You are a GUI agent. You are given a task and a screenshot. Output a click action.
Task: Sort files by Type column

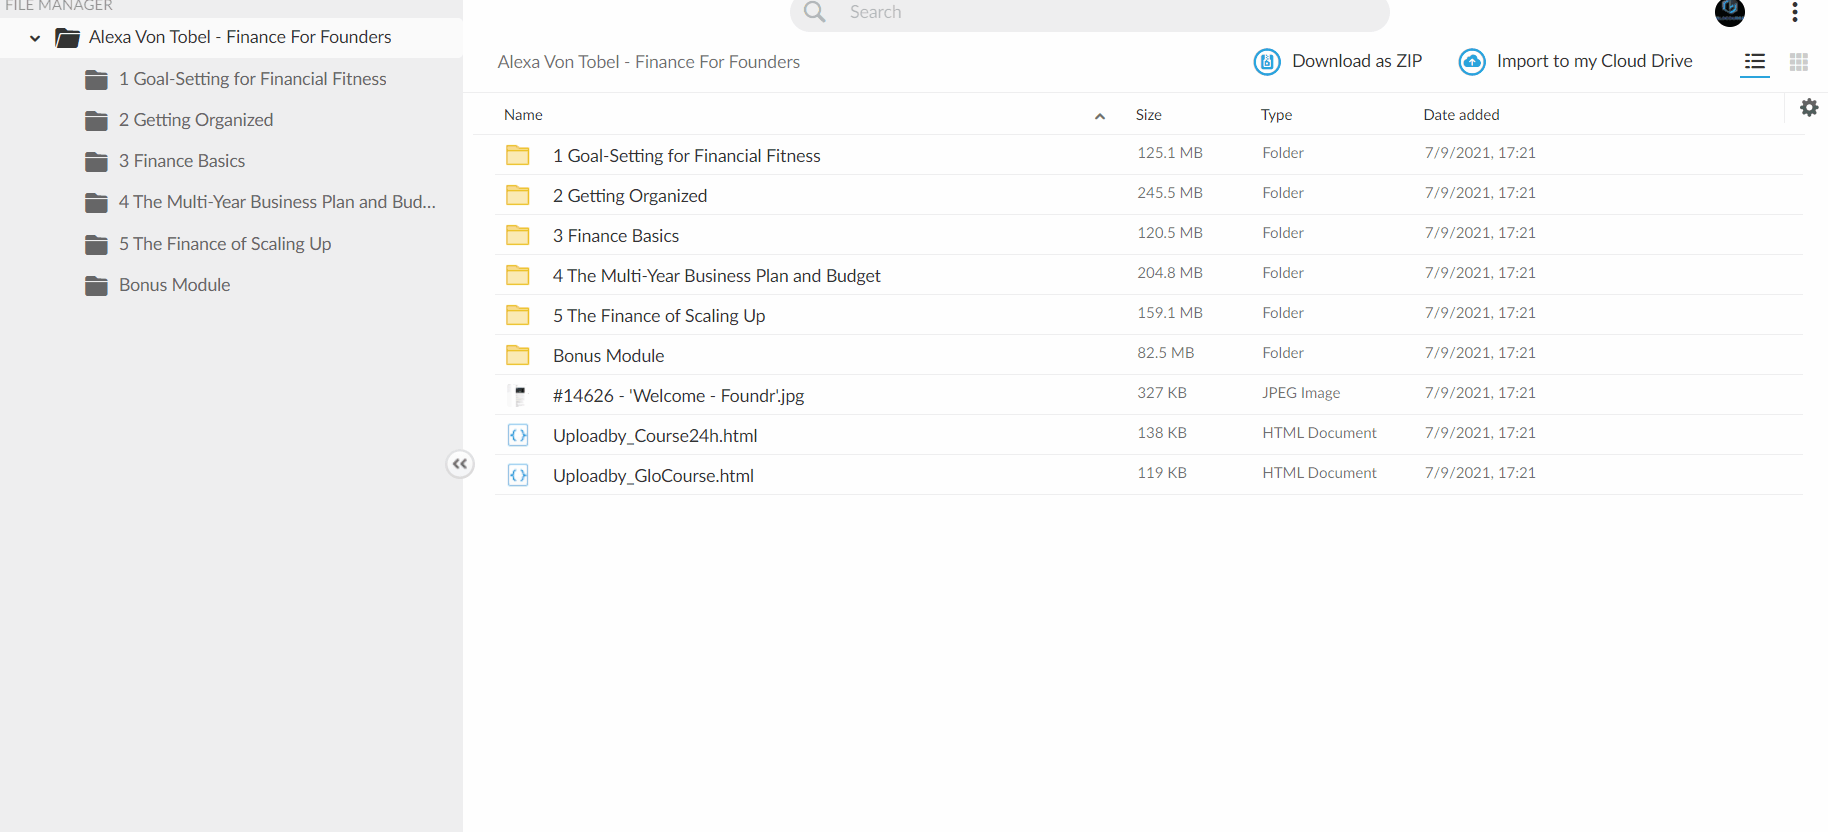point(1276,115)
